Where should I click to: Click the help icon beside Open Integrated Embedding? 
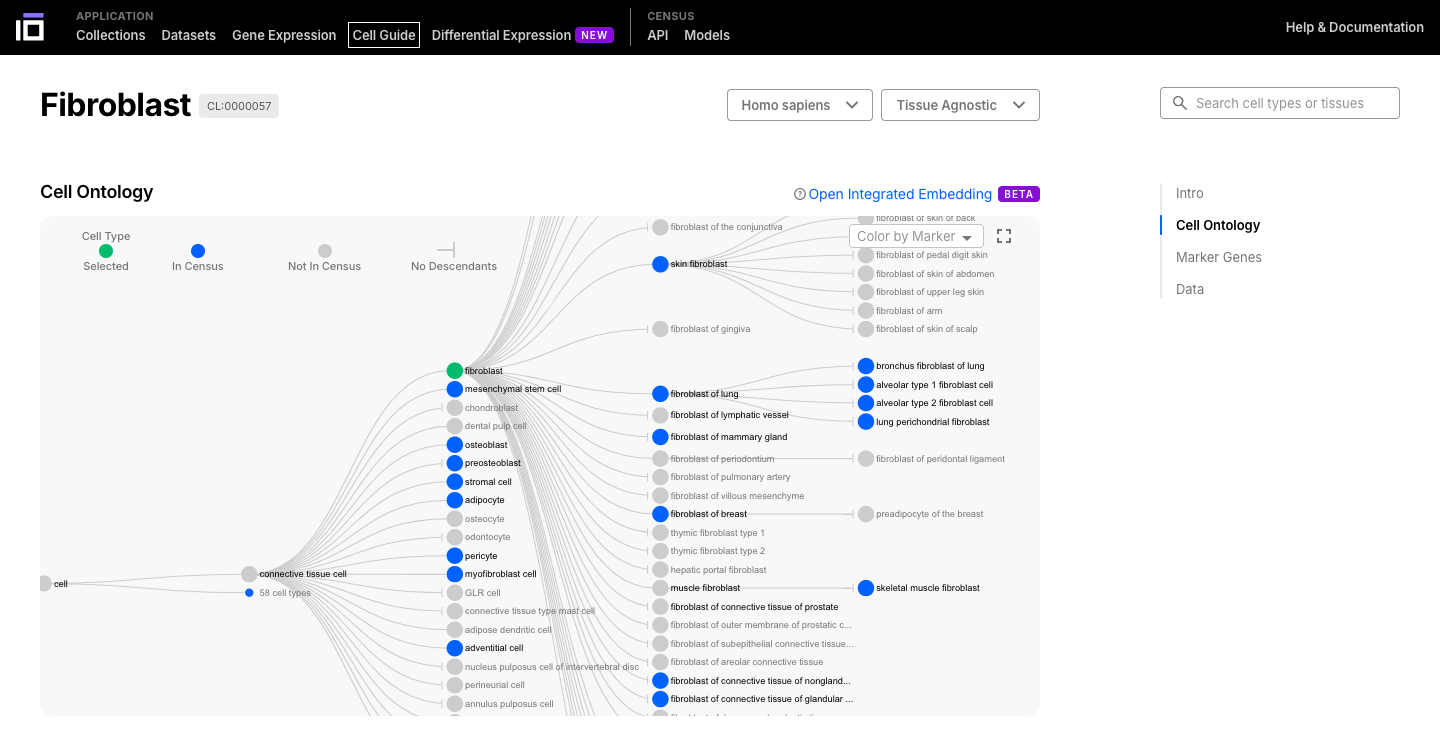[799, 195]
